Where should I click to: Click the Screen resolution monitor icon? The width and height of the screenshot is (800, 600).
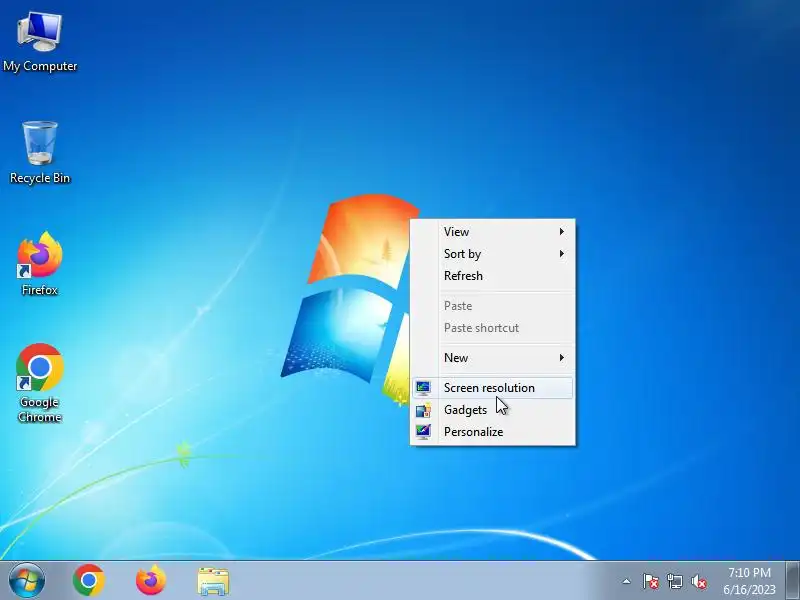pos(423,388)
